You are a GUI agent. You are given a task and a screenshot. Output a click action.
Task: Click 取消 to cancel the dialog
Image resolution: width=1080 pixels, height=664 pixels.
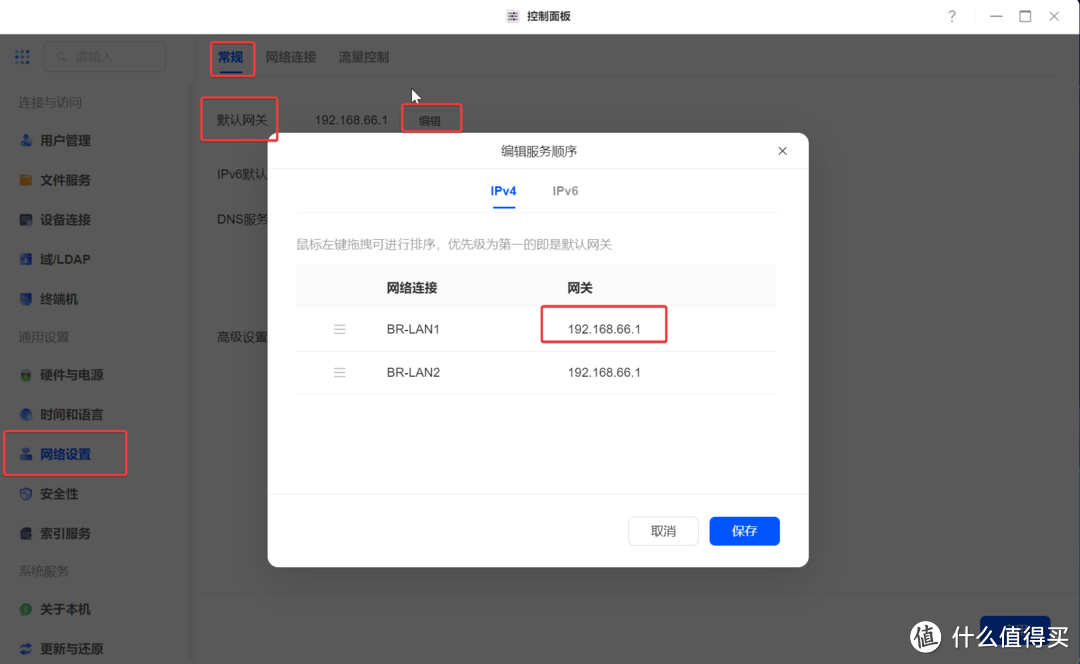(663, 531)
